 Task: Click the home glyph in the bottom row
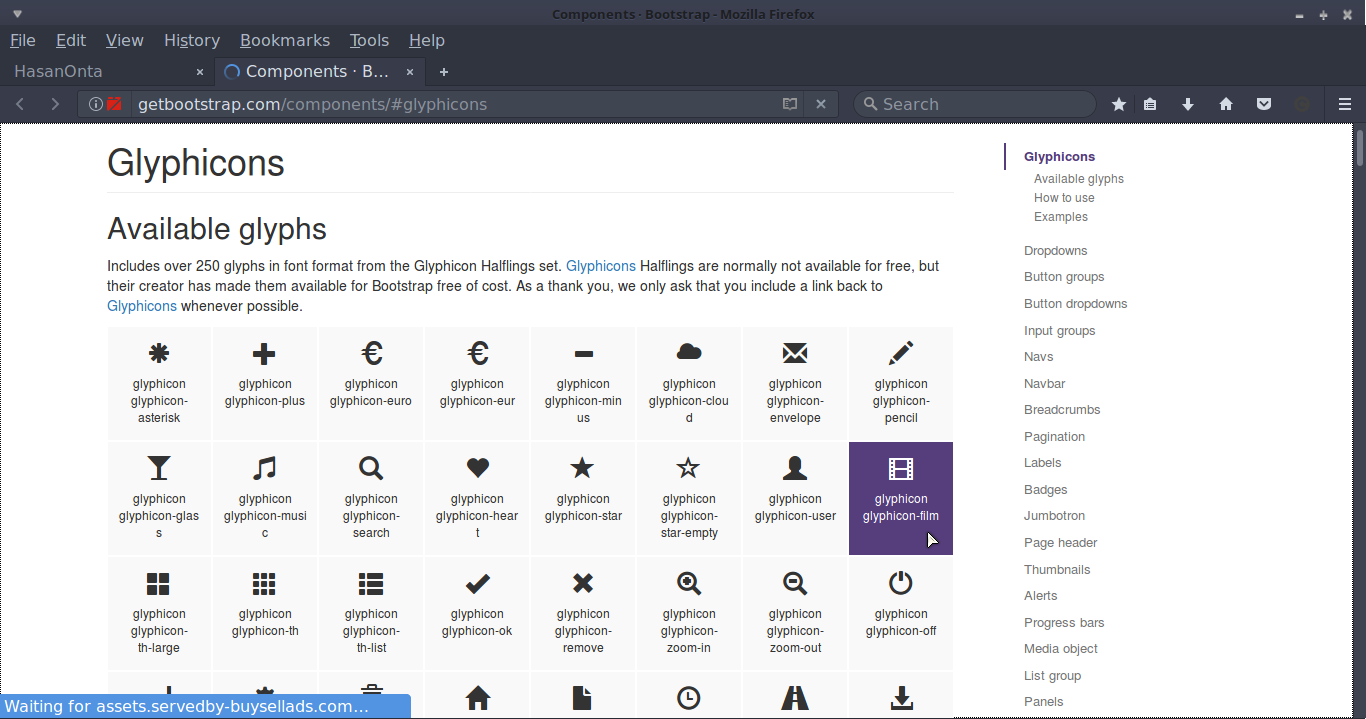pos(477,696)
